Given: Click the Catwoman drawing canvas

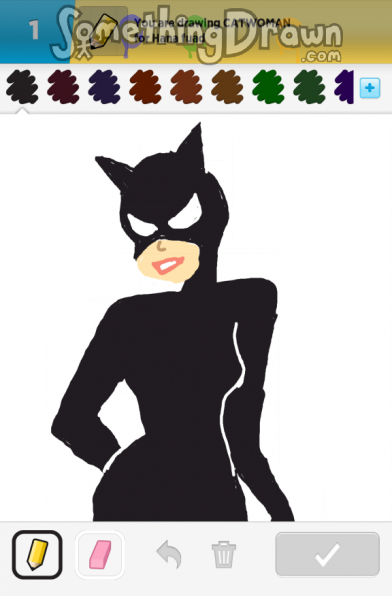Looking at the screenshot, I should (x=196, y=317).
